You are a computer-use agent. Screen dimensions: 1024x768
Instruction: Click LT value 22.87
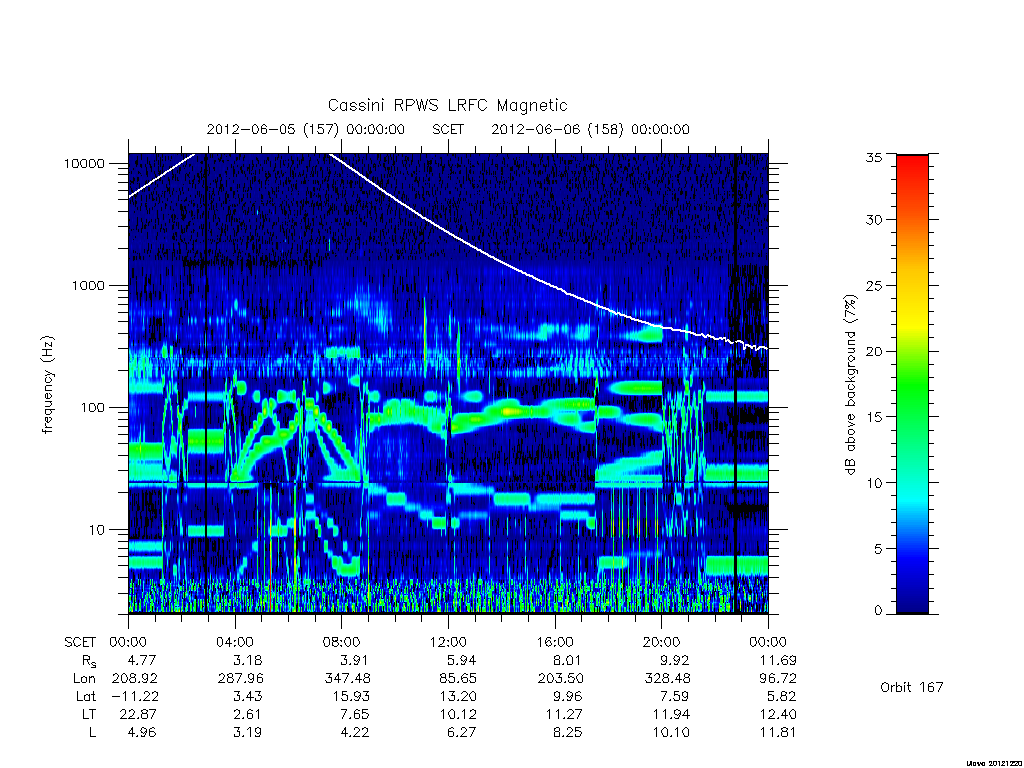click(x=138, y=714)
